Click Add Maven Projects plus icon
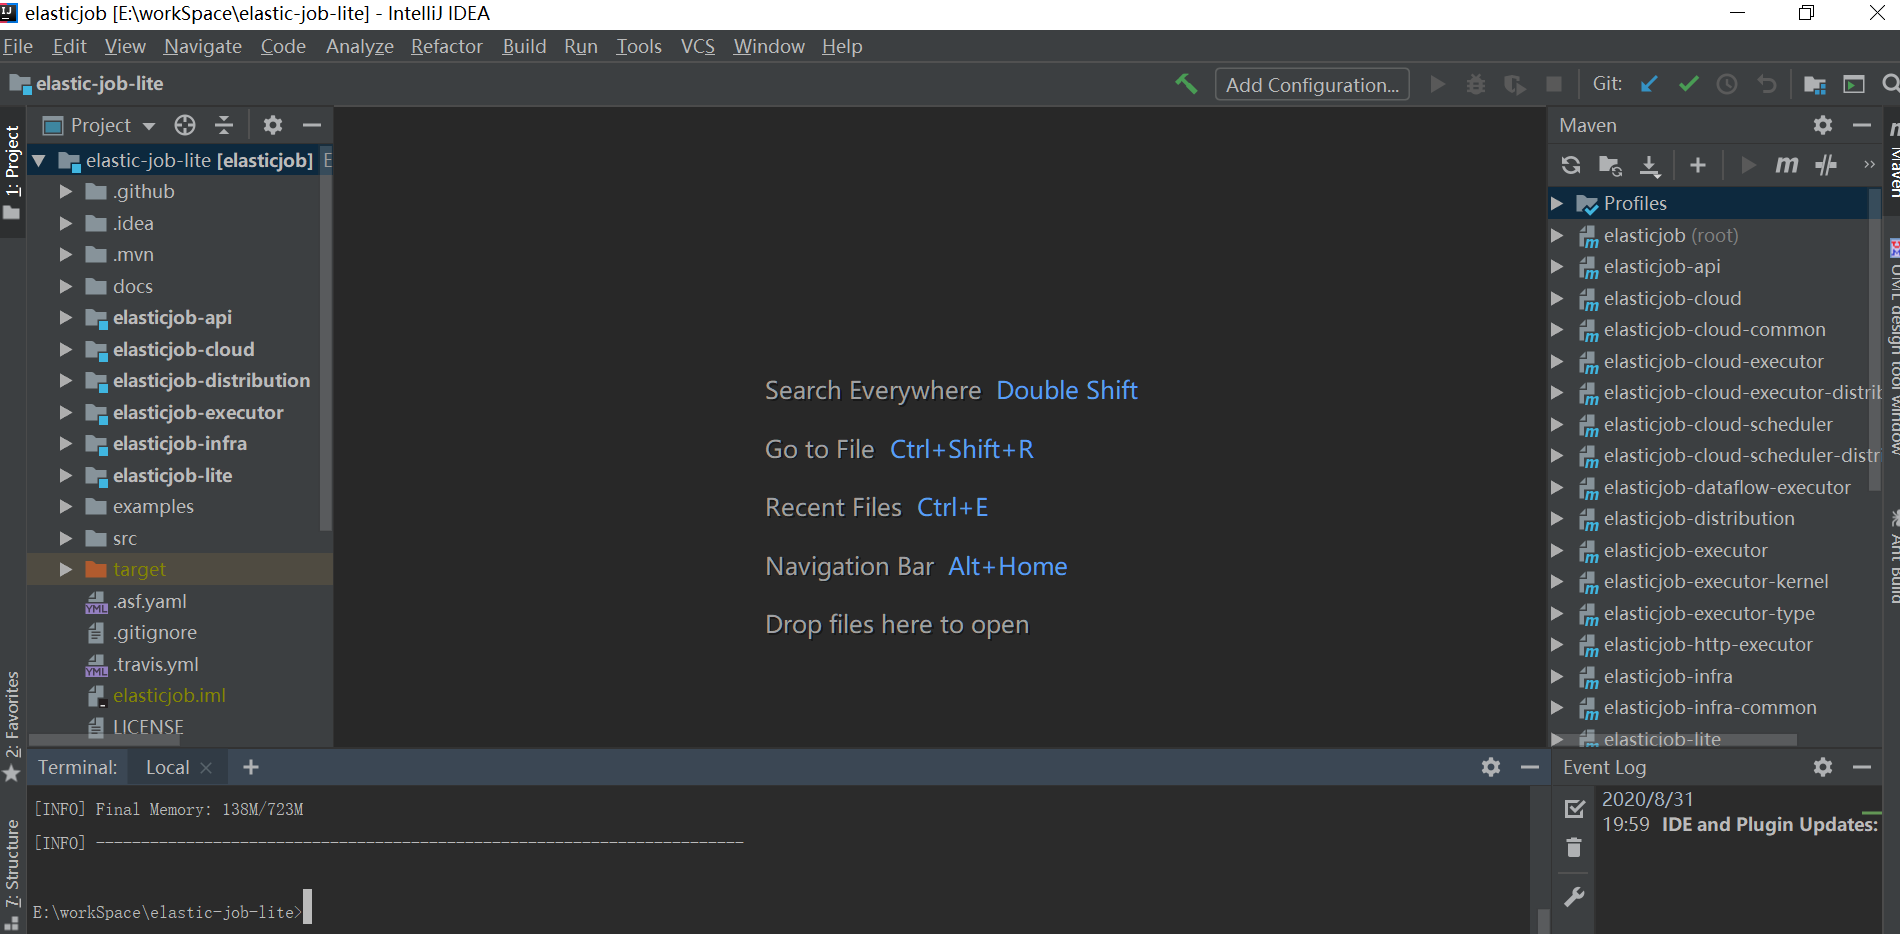1900x934 pixels. pyautogui.click(x=1698, y=165)
